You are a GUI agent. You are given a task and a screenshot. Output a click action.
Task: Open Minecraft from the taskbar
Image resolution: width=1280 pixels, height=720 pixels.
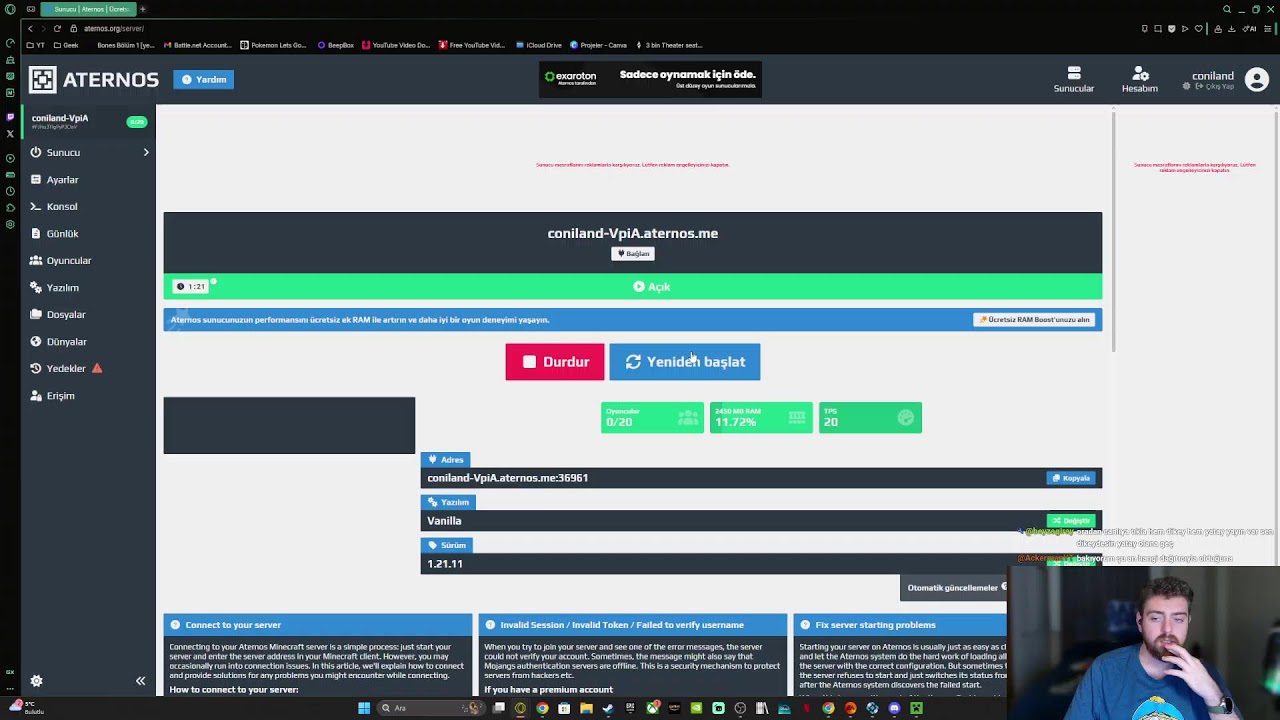[916, 708]
